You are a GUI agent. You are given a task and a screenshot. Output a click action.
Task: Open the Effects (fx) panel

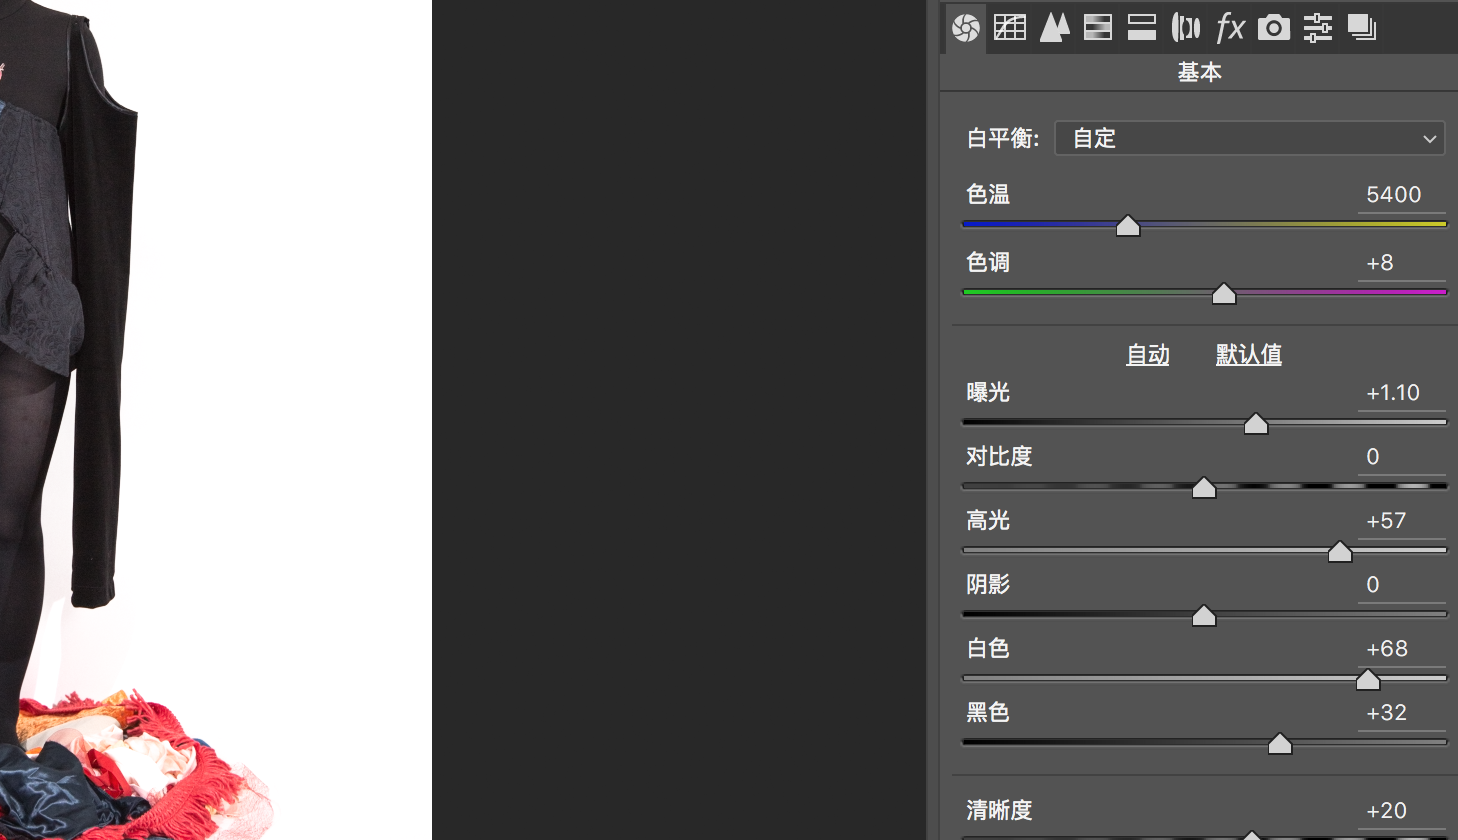1230,28
